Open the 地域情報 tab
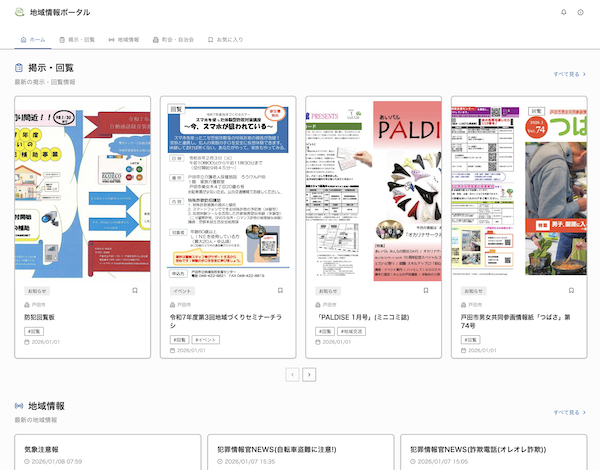 (x=124, y=40)
